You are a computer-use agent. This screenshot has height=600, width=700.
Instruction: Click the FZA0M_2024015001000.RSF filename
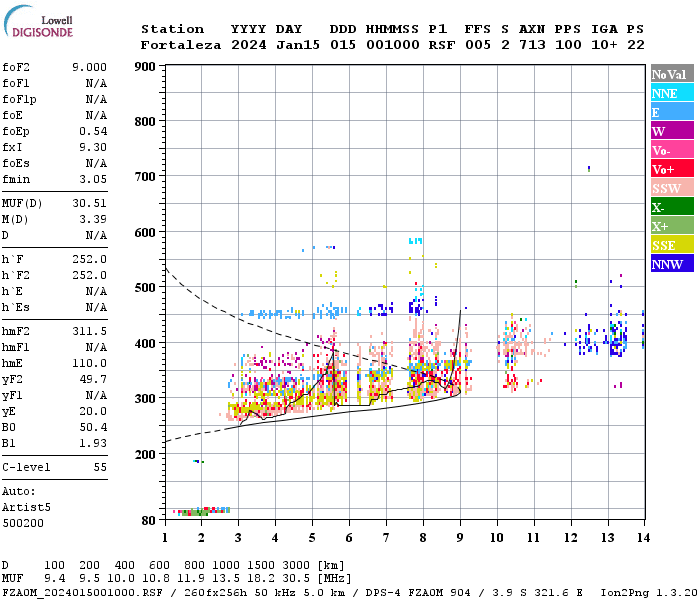coord(82,593)
